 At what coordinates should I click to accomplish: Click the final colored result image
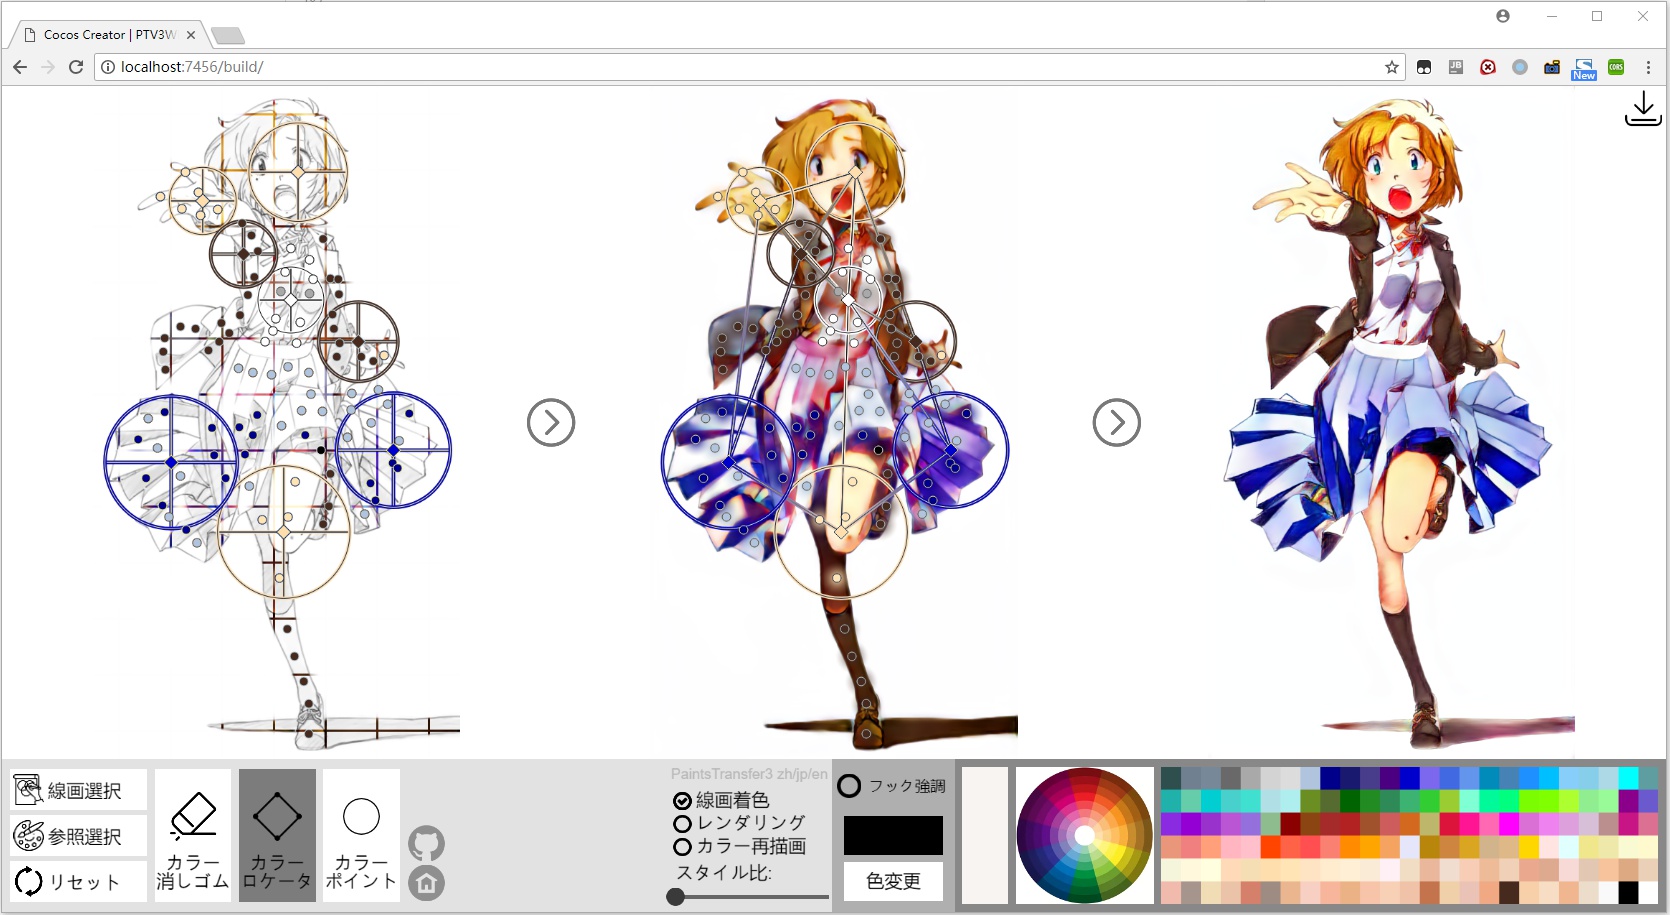(1400, 425)
